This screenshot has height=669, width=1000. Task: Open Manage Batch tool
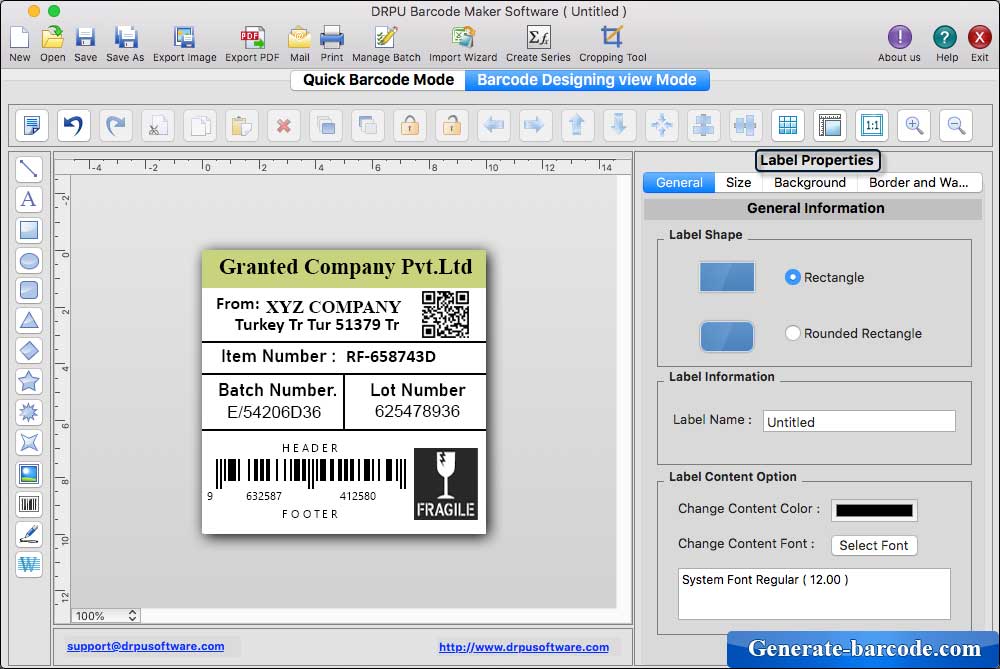[386, 43]
